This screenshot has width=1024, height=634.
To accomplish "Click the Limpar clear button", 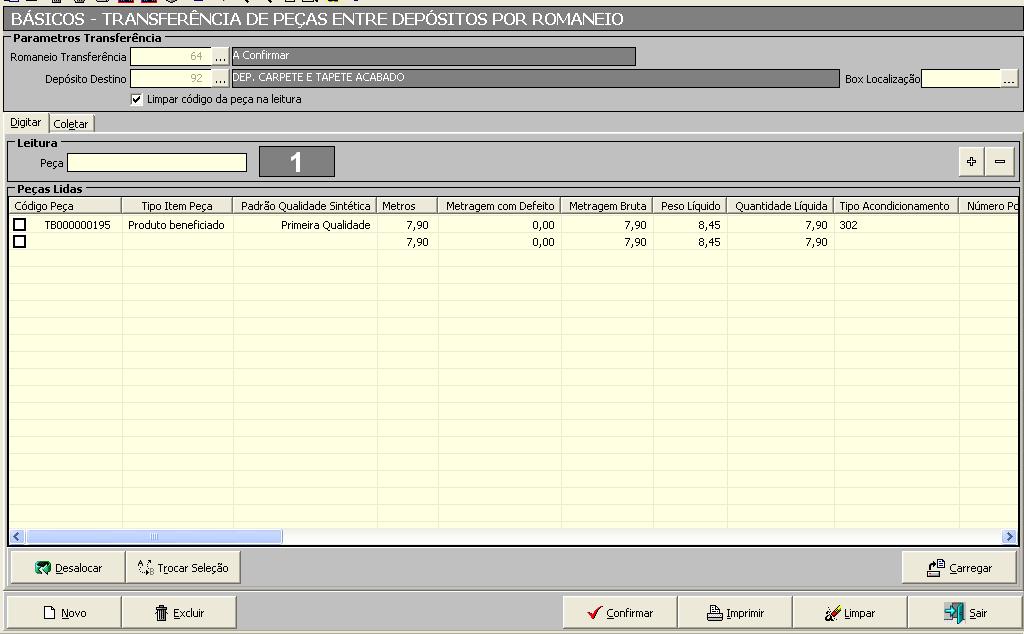I will pos(849,613).
